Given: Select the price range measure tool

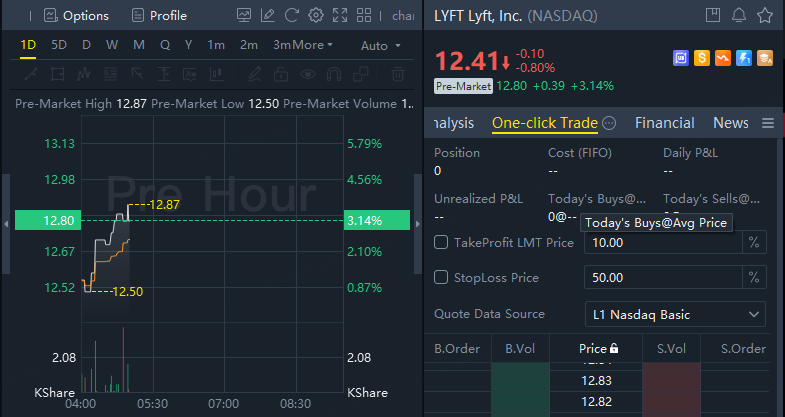Looking at the screenshot, I should [x=163, y=75].
